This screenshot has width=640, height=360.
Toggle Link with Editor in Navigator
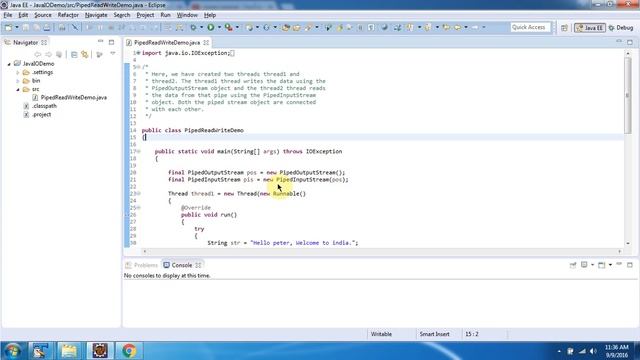[85, 54]
